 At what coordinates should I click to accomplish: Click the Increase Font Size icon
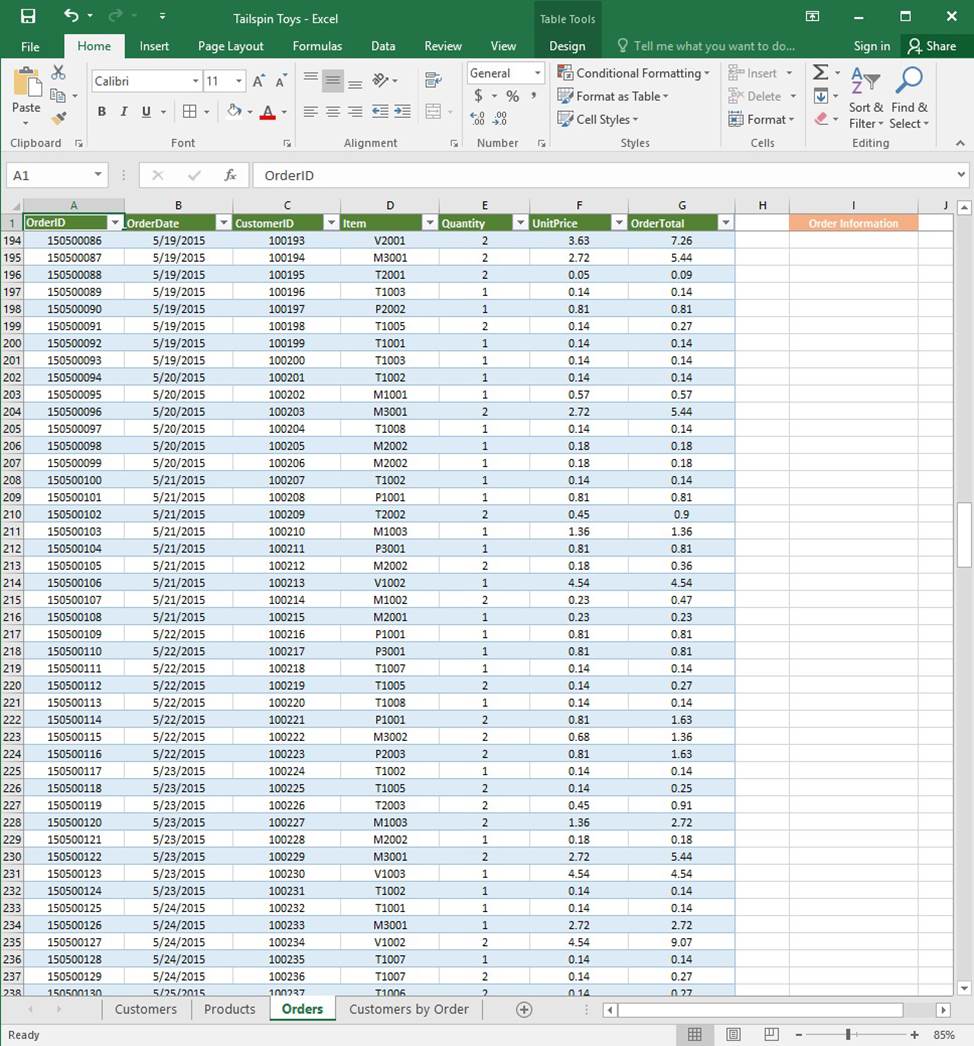(259, 81)
